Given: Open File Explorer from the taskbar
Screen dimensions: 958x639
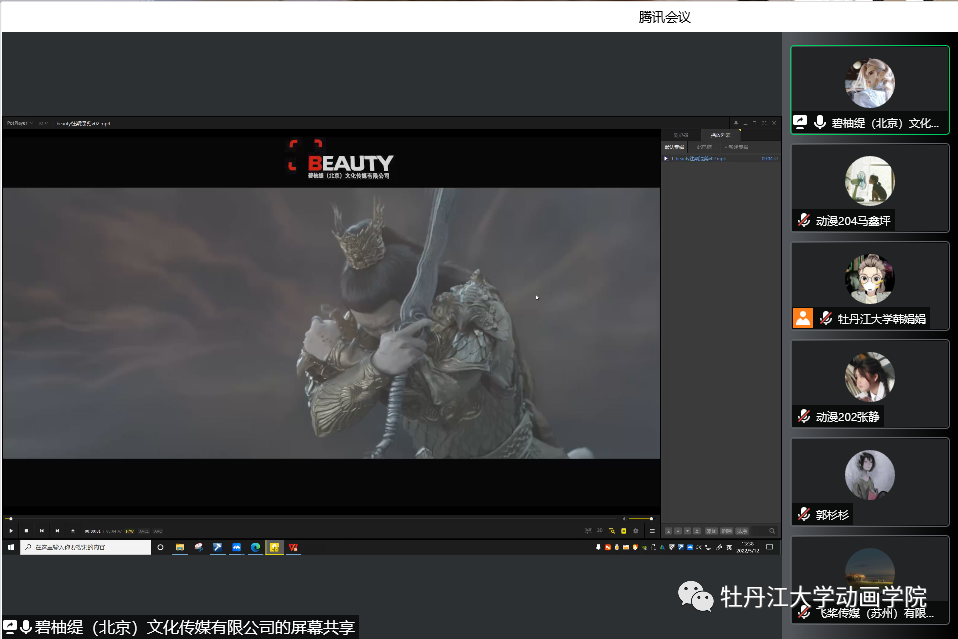Looking at the screenshot, I should click(180, 547).
